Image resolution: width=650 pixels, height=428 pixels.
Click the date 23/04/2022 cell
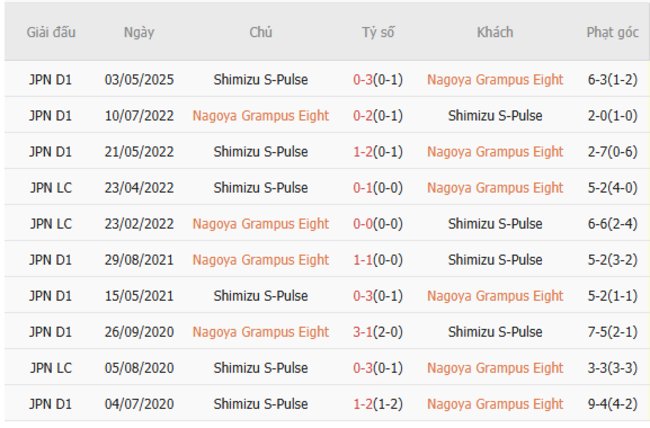point(139,188)
